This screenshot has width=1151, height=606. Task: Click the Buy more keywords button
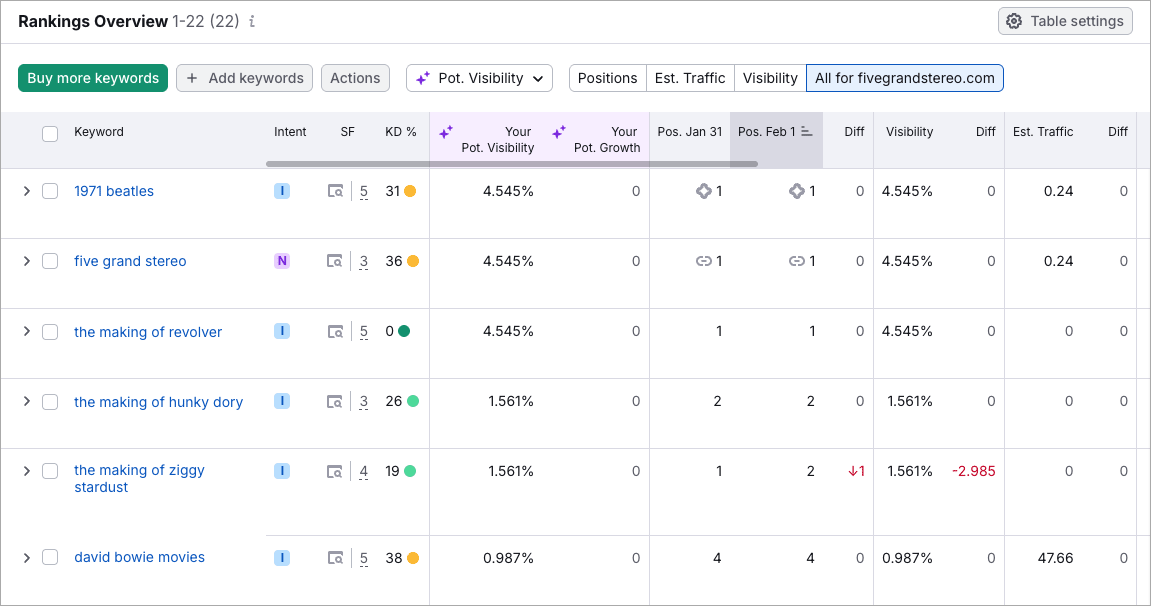point(92,77)
